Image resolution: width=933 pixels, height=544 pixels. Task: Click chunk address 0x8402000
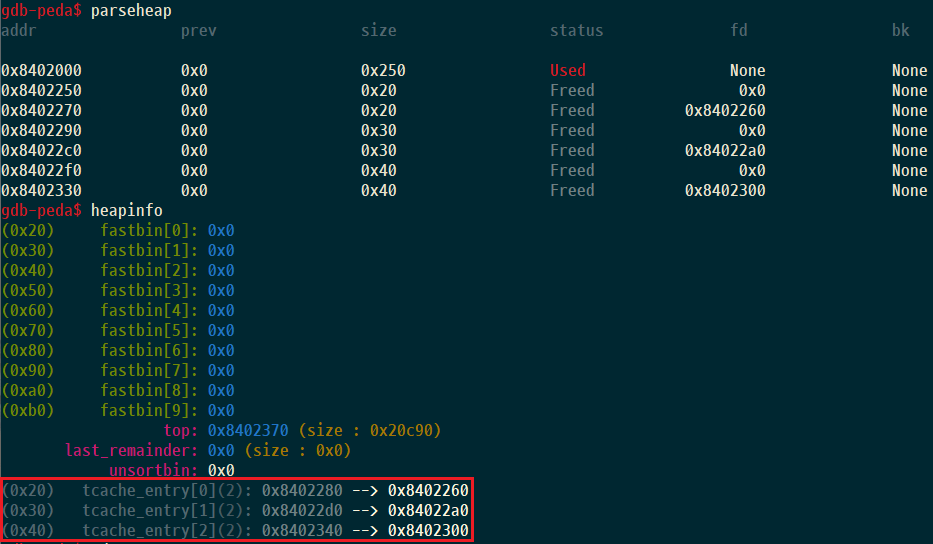pyautogui.click(x=42, y=71)
